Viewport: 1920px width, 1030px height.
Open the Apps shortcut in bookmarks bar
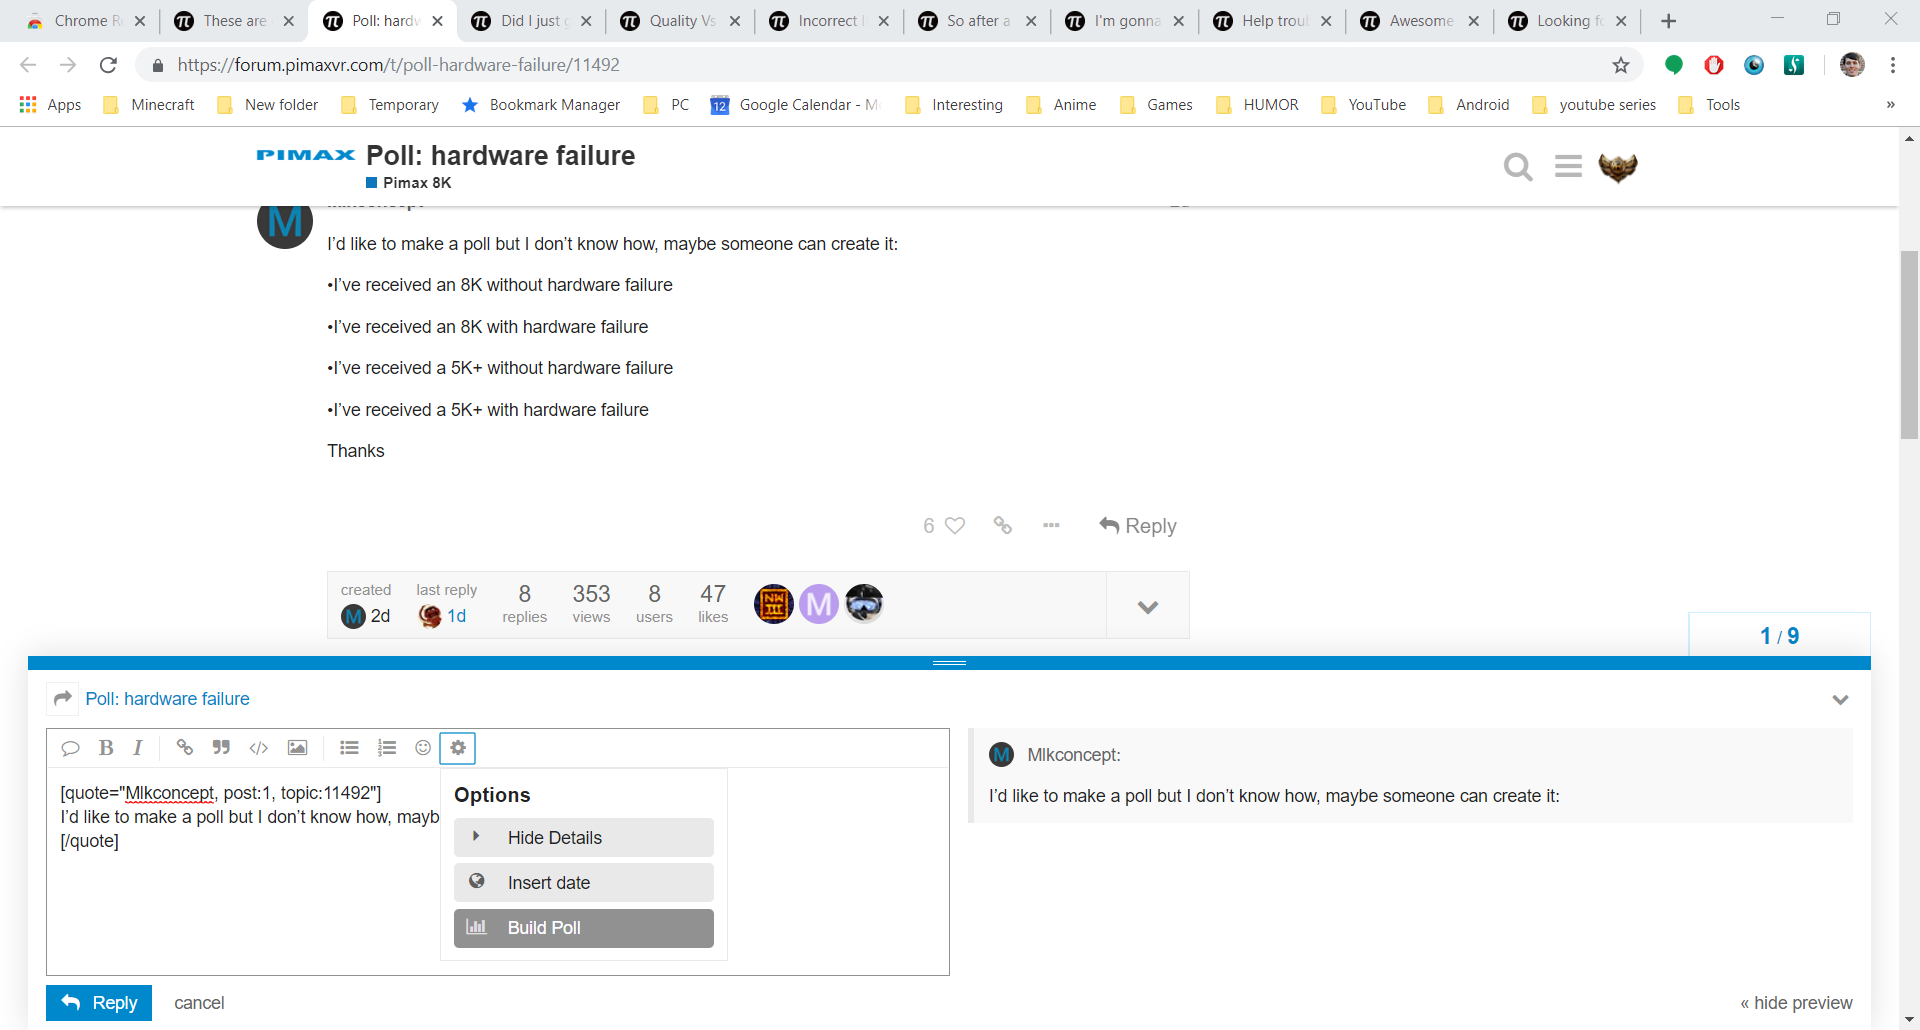(x=50, y=105)
